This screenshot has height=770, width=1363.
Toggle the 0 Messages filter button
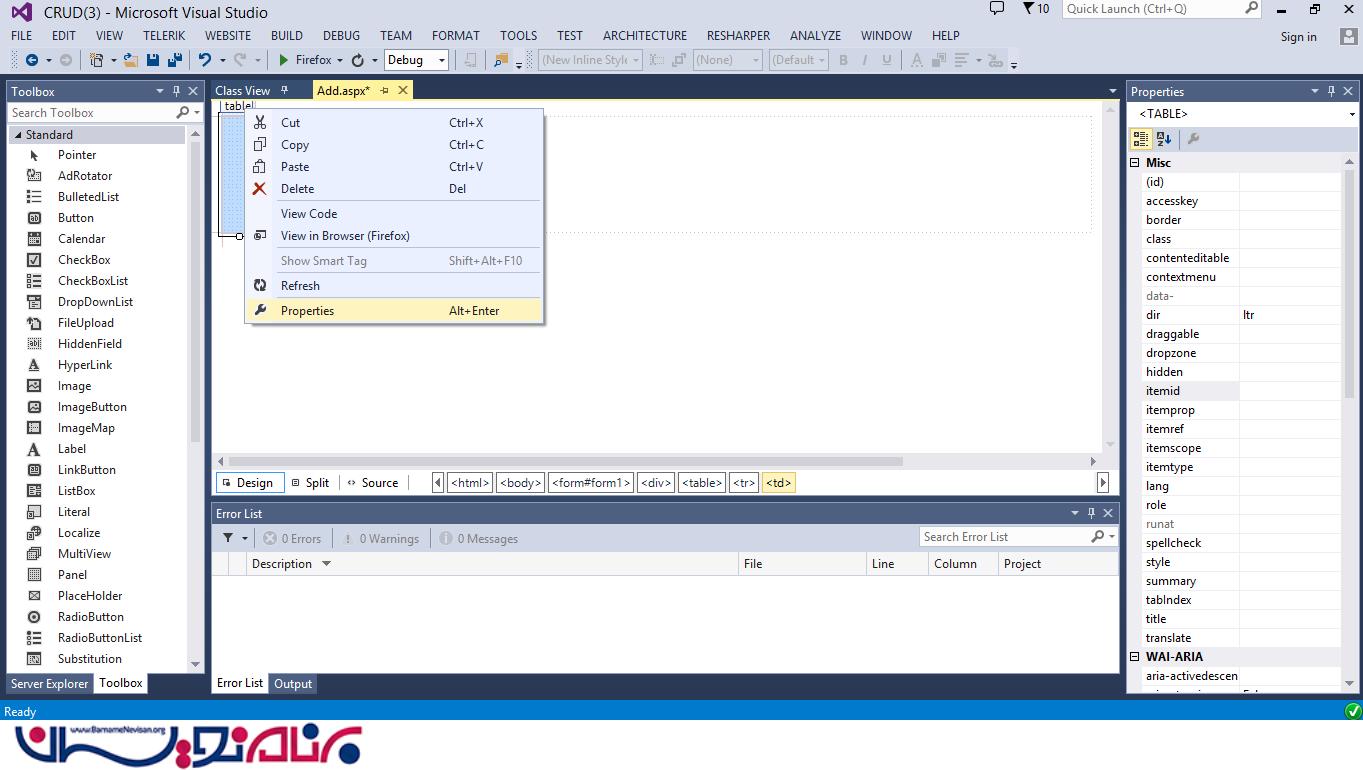(478, 538)
